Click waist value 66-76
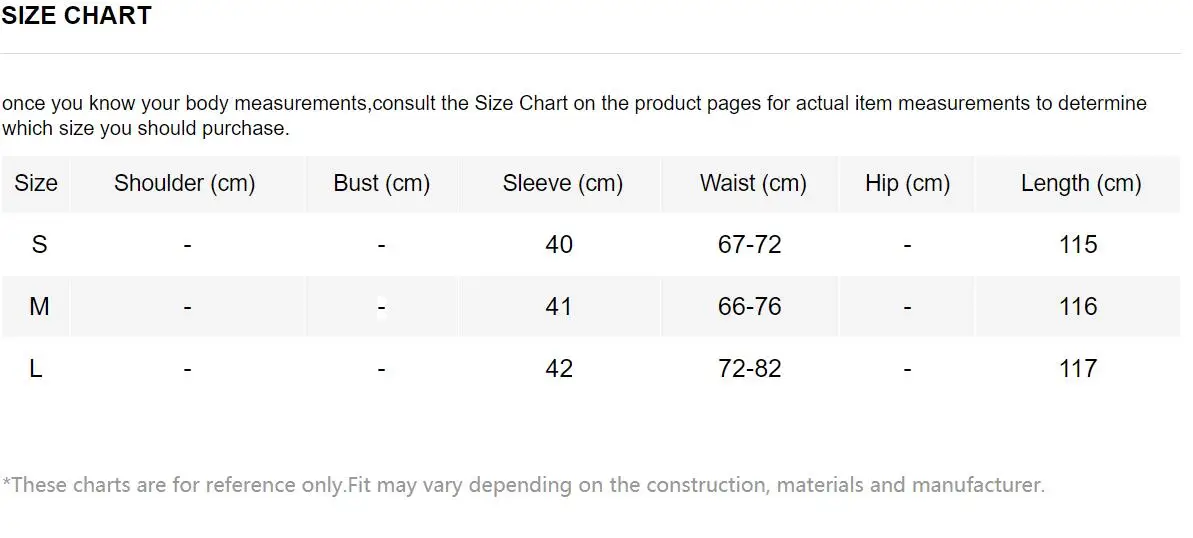The width and height of the screenshot is (1193, 538). point(749,306)
